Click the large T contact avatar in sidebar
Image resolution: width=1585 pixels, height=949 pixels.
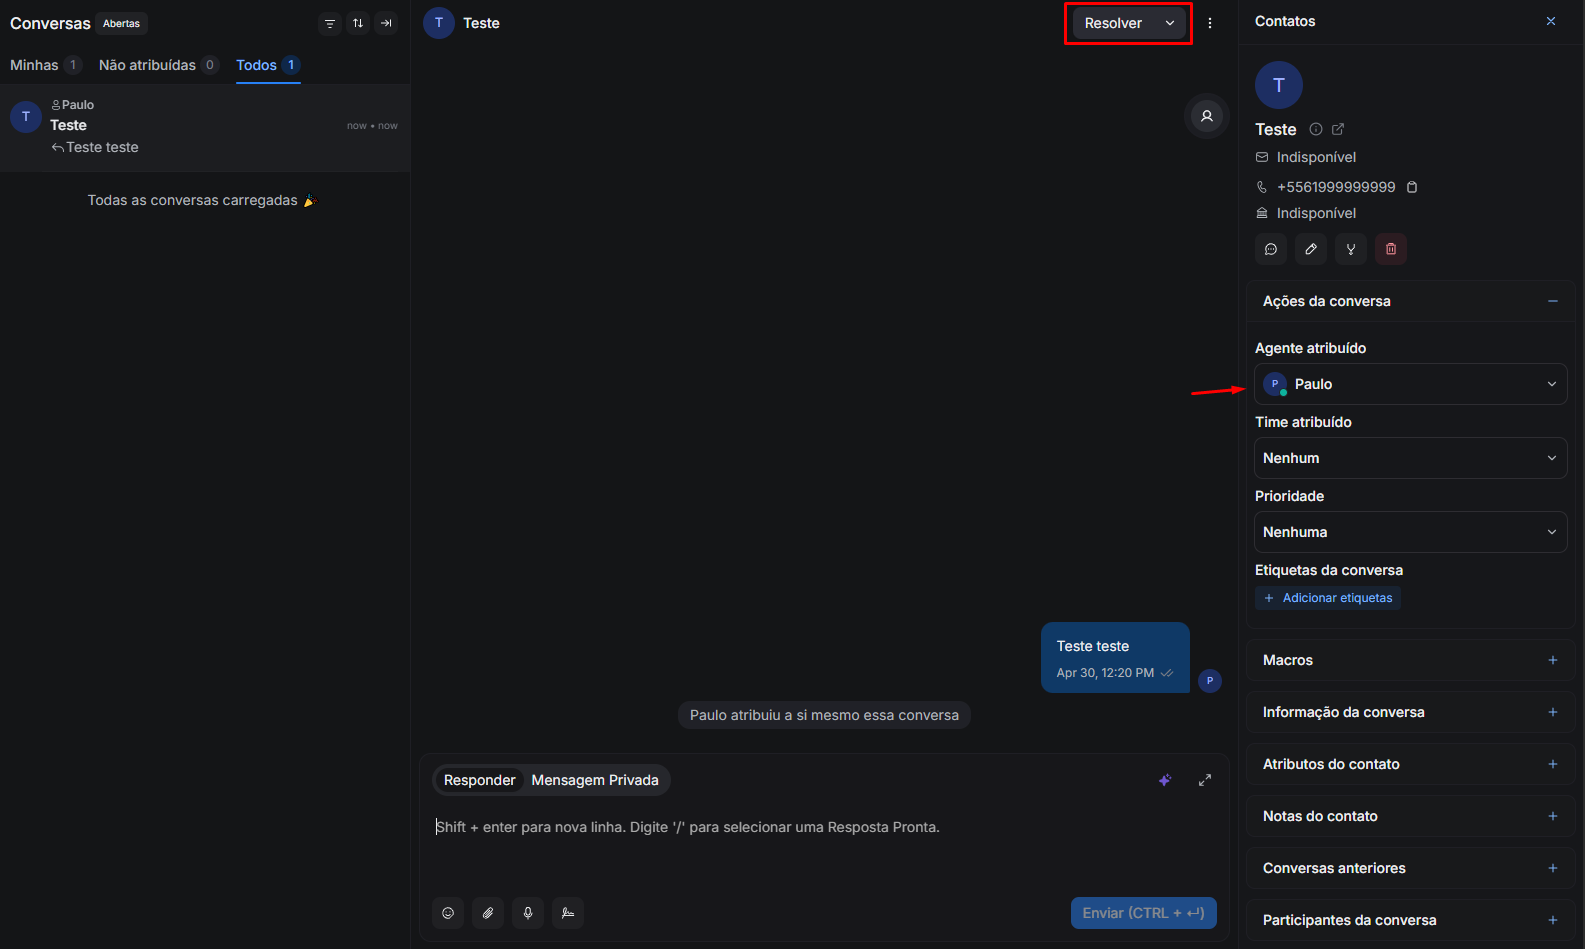[x=1279, y=85]
